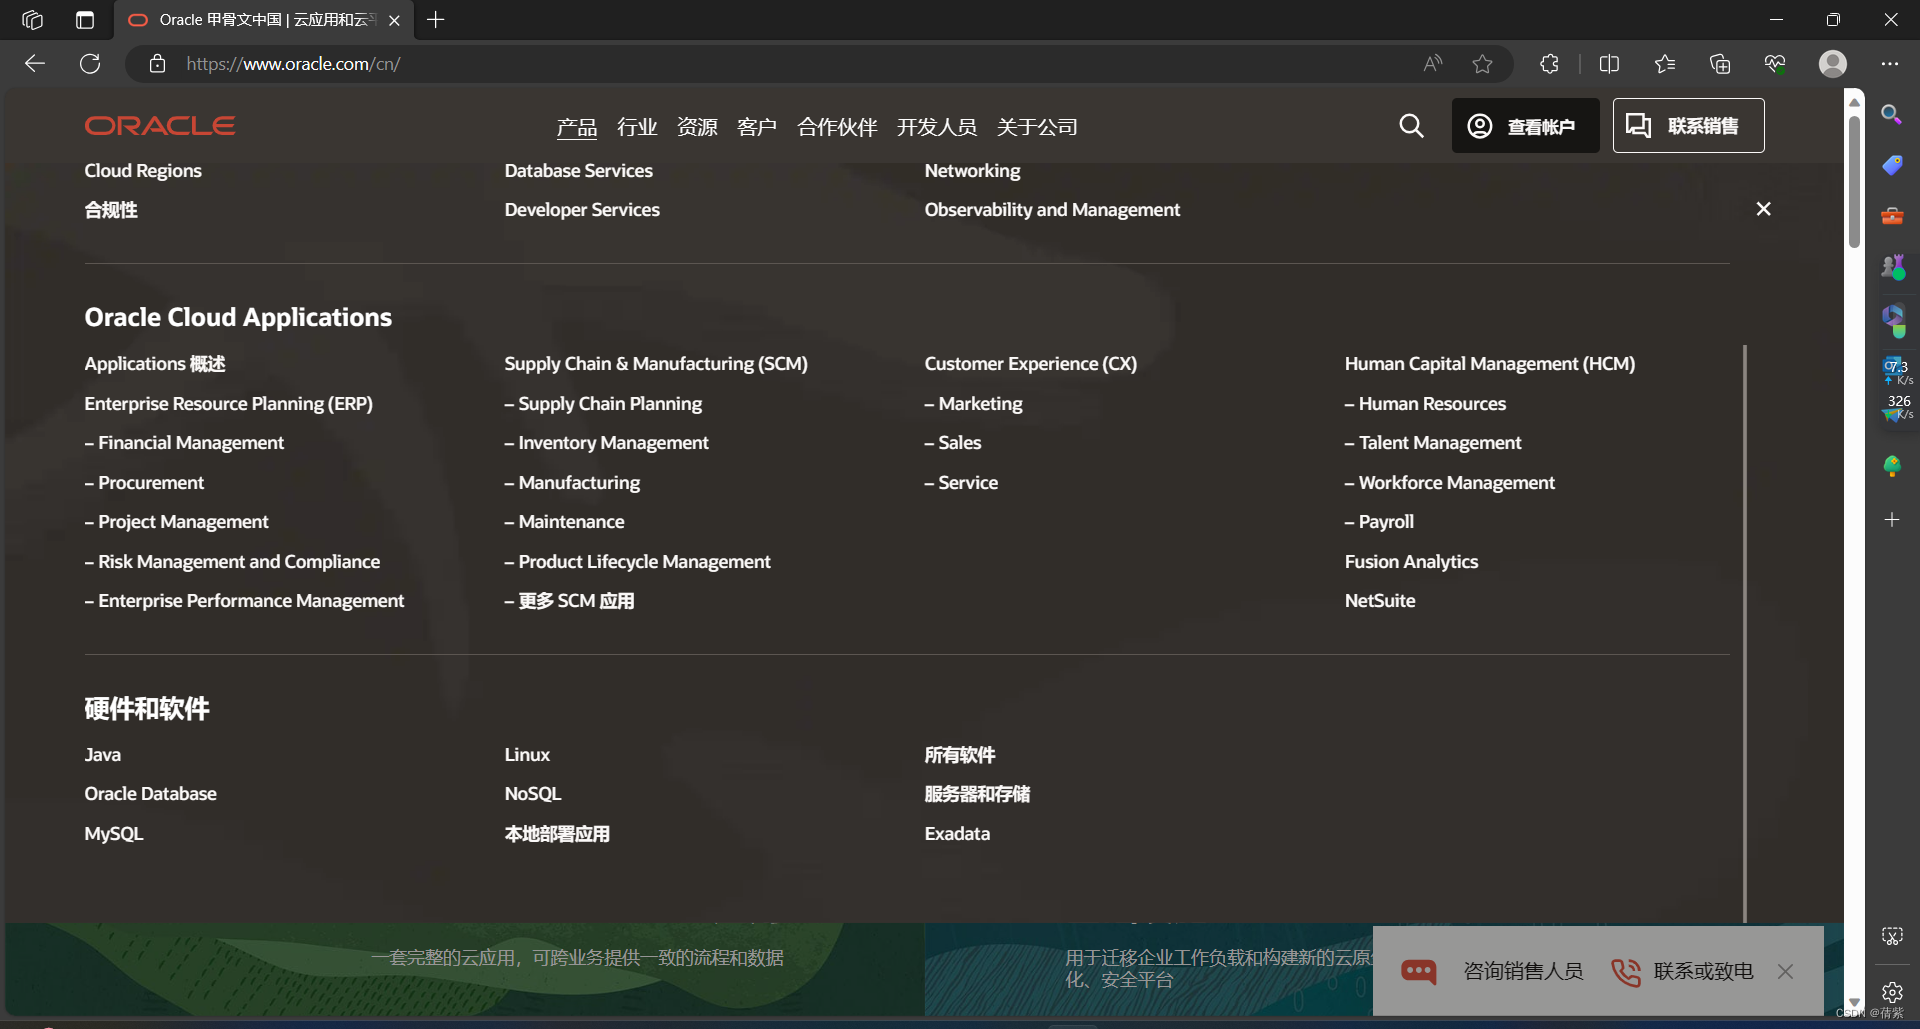Click the Oracle logo
1920x1029 pixels.
pos(160,126)
